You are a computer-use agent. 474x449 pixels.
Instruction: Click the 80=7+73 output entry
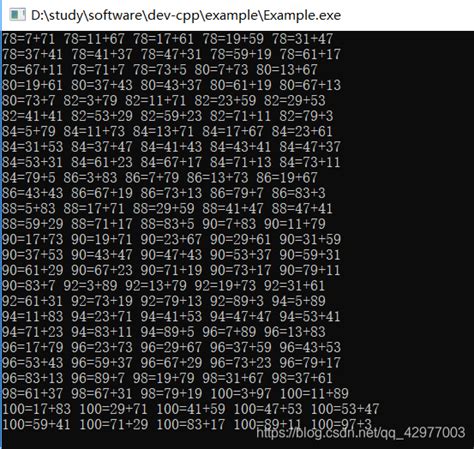(221, 70)
